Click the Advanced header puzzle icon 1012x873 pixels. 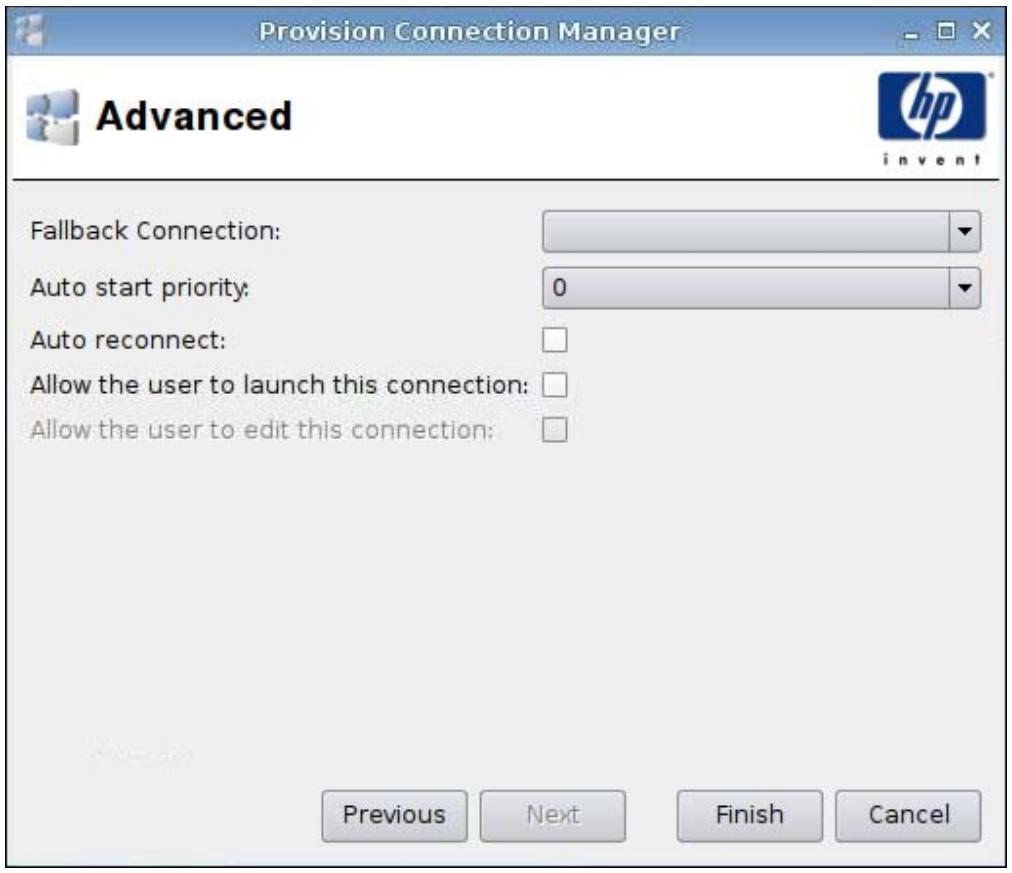(53, 117)
